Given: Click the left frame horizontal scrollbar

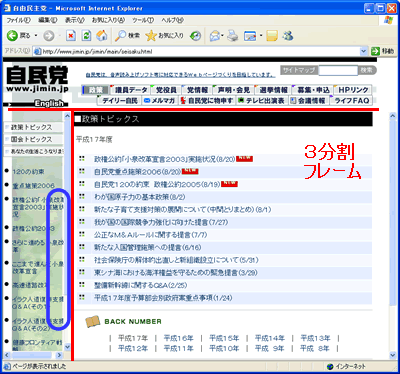Looking at the screenshot, I should point(33,355).
